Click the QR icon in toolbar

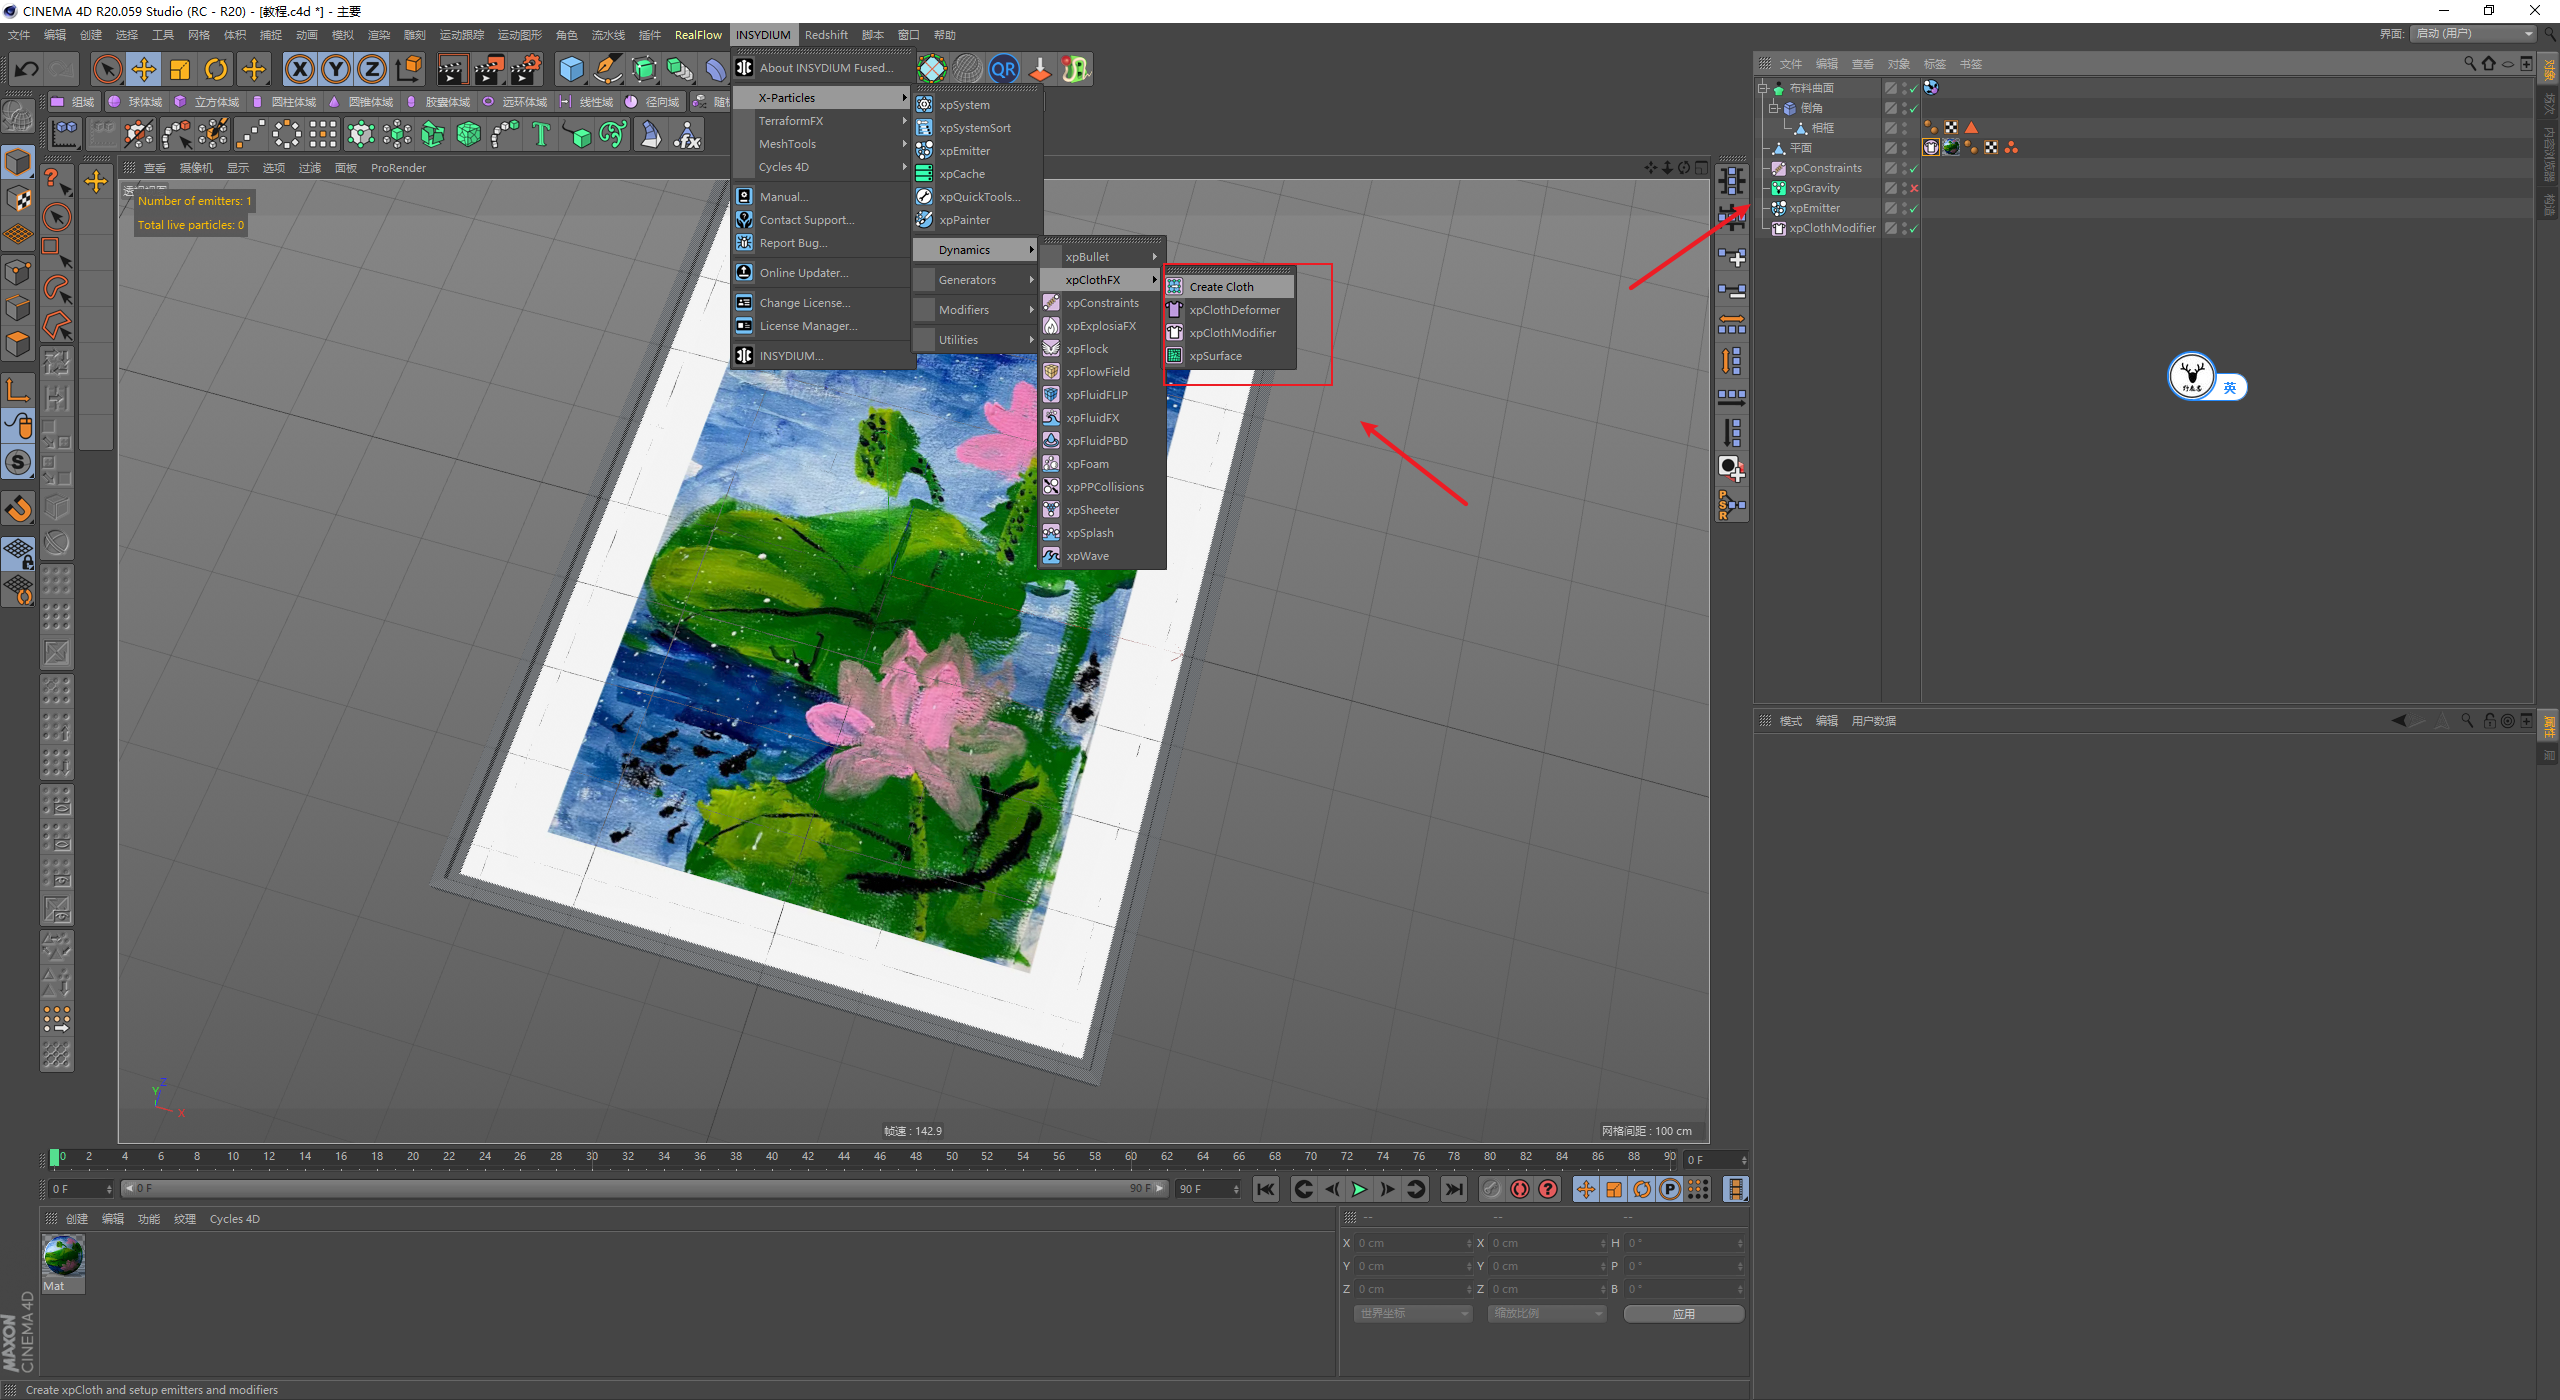pyautogui.click(x=1003, y=69)
